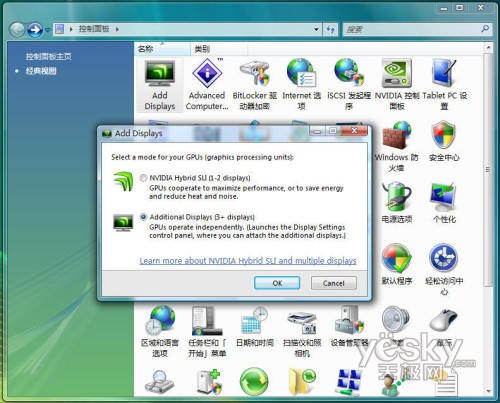500x403 pixels.
Task: Open recent pages dropdown beside Forward button
Action: pos(47,30)
